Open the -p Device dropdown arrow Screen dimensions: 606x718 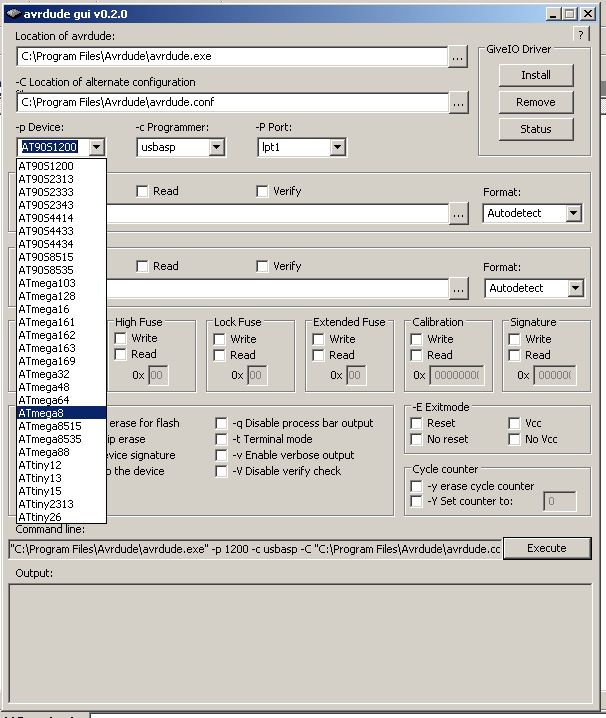pyautogui.click(x=97, y=147)
